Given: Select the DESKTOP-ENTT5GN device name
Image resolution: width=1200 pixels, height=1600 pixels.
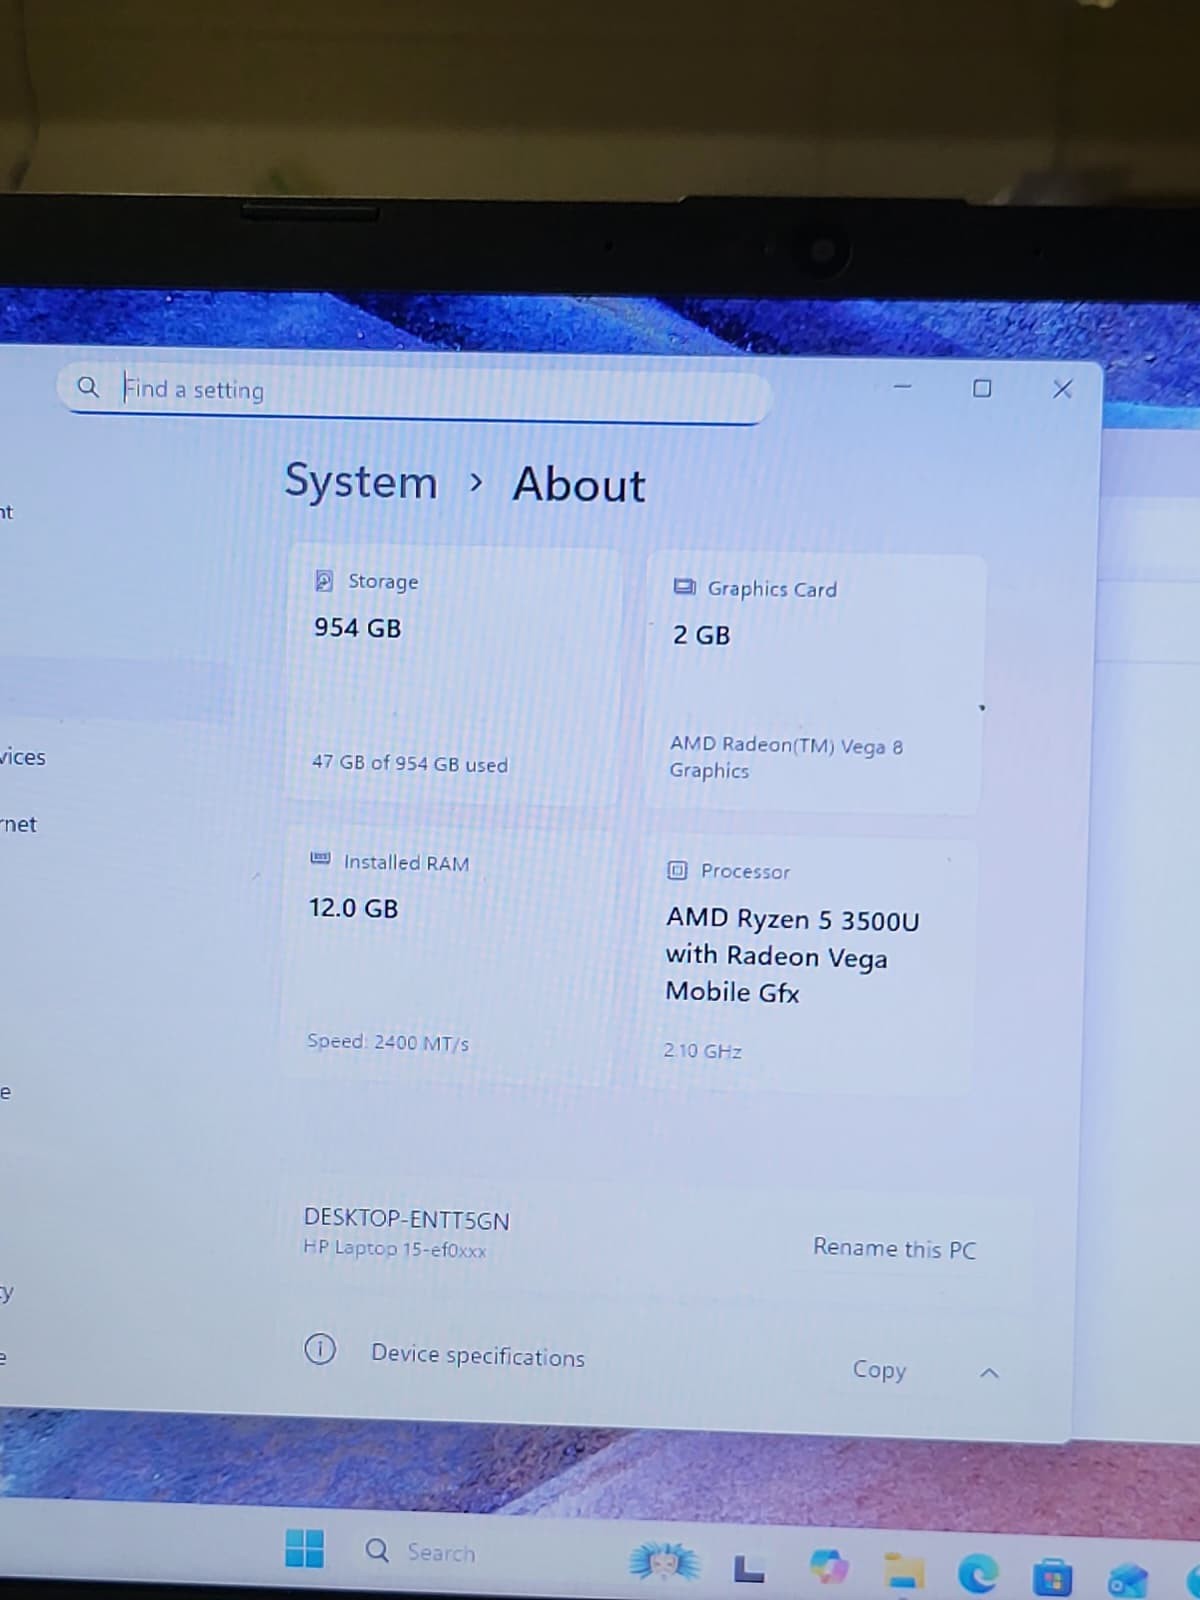Looking at the screenshot, I should [407, 1220].
